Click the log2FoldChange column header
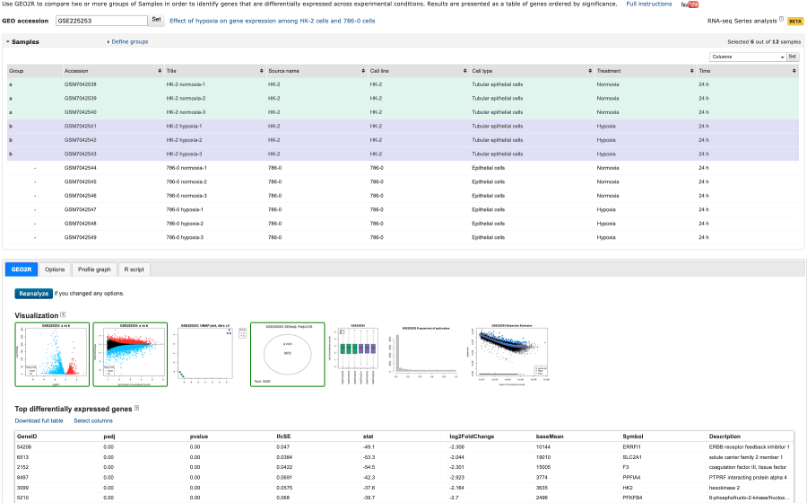 click(x=472, y=436)
